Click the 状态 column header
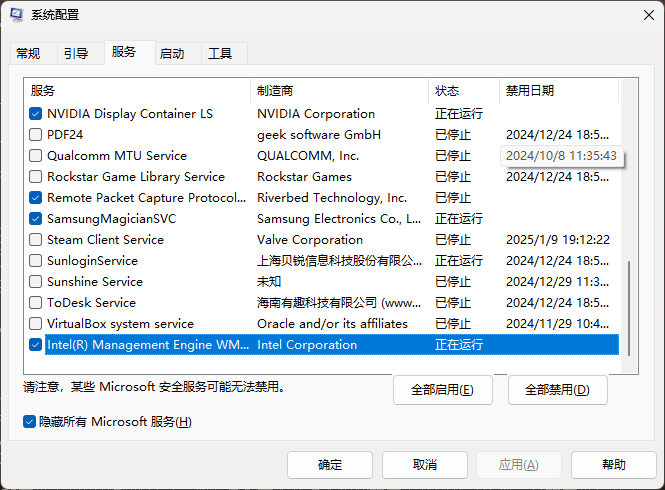The height and width of the screenshot is (490, 665). [x=464, y=90]
